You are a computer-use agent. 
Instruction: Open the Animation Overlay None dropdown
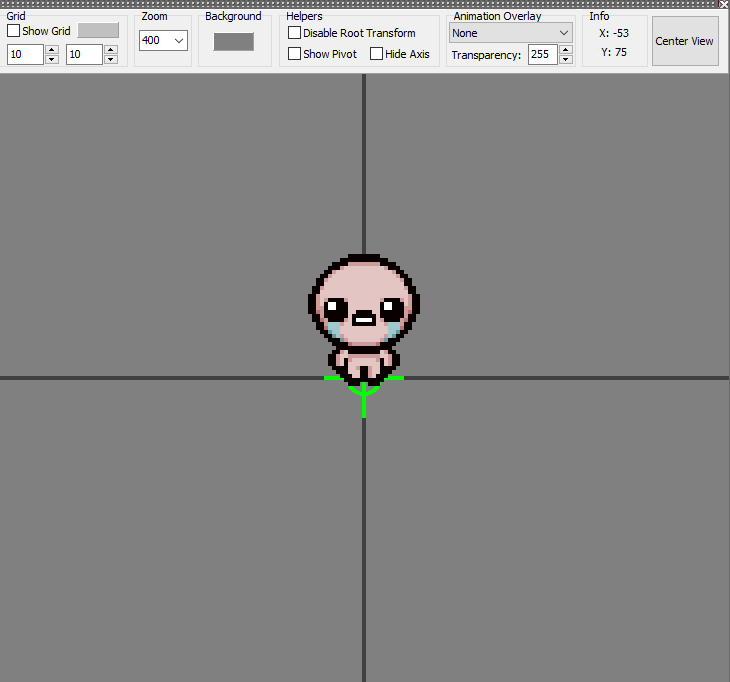click(511, 33)
